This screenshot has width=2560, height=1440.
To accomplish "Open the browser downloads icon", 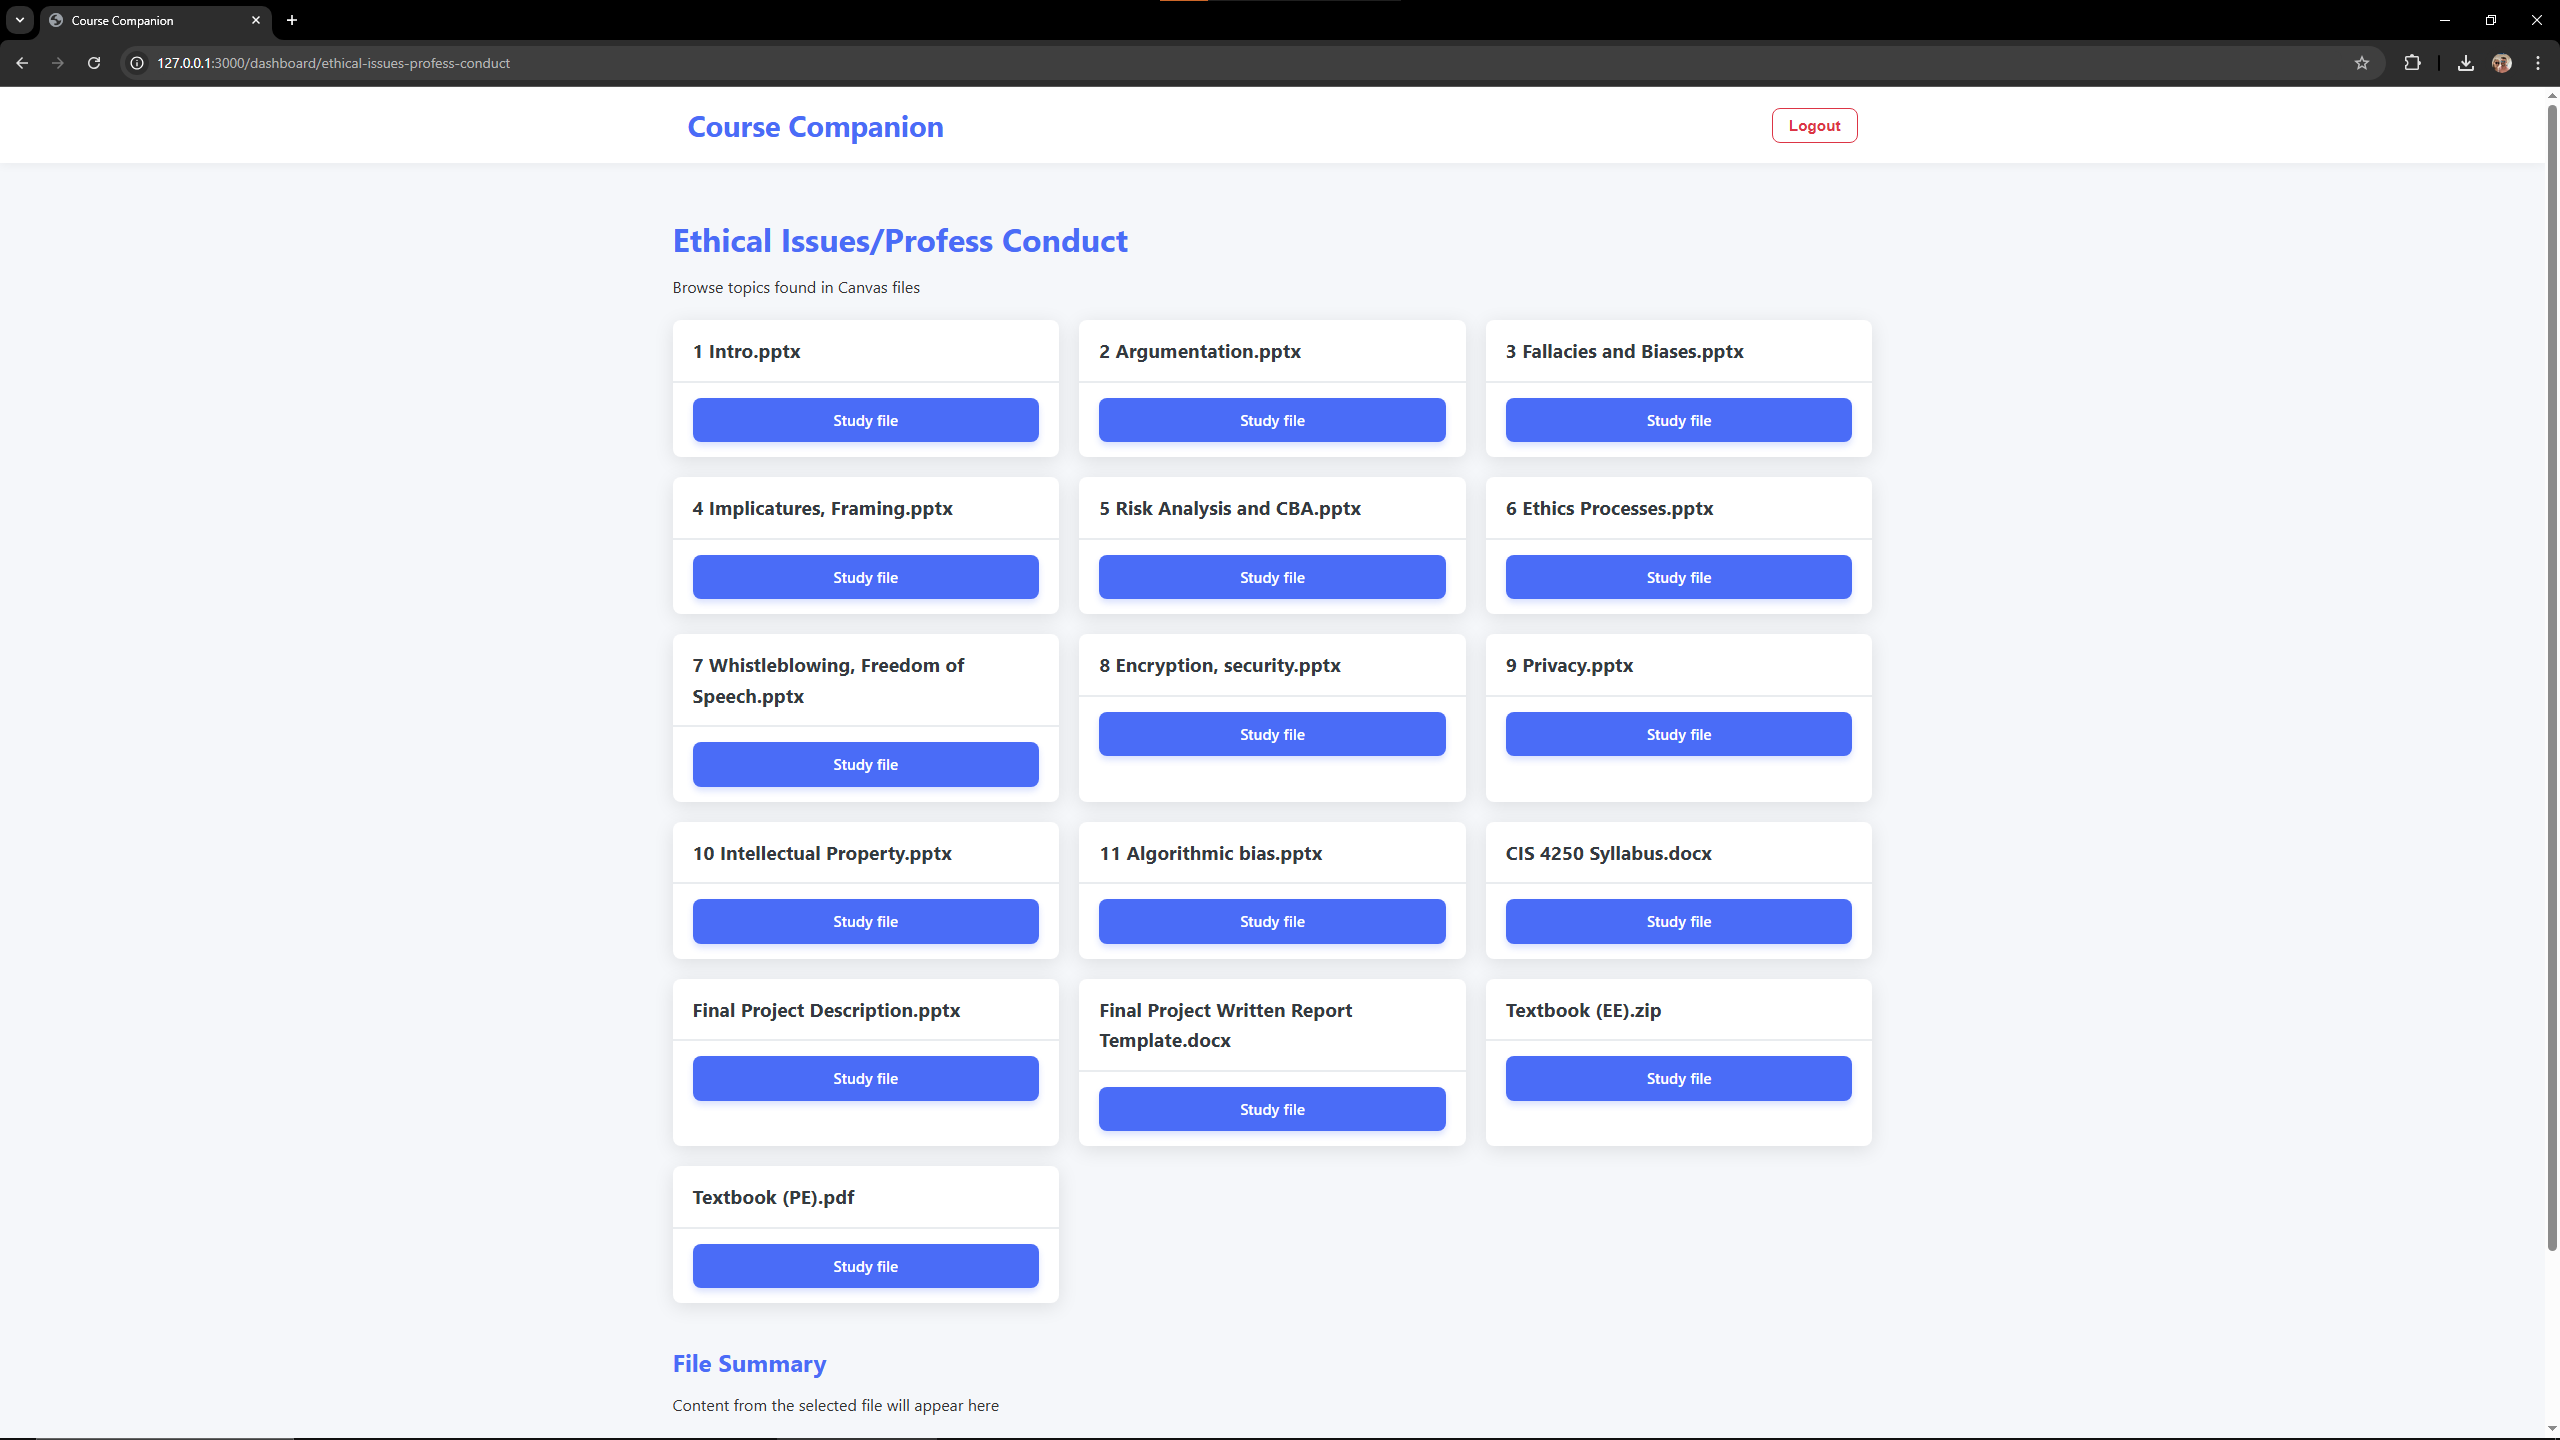I will [2466, 63].
